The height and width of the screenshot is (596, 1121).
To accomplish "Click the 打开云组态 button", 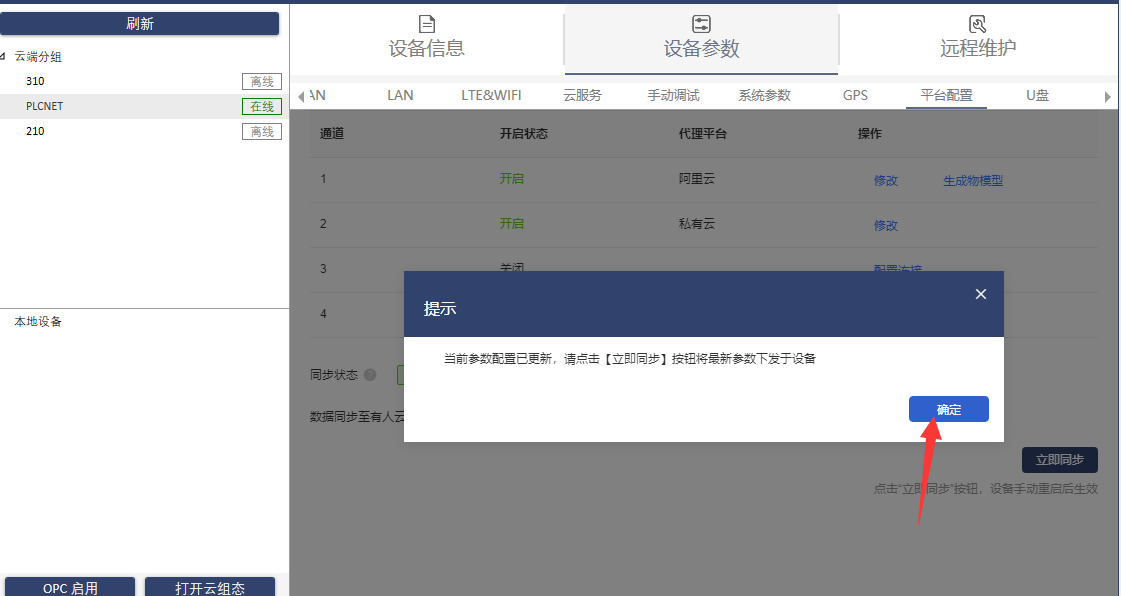I will [x=210, y=588].
